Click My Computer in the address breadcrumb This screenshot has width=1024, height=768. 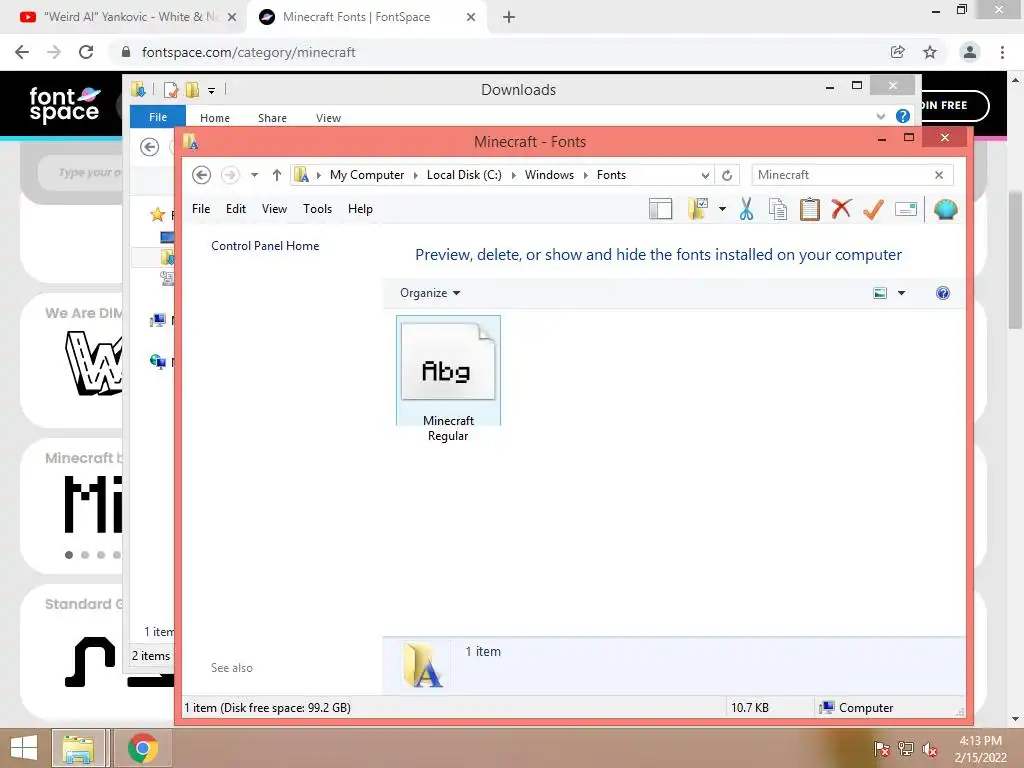(366, 175)
